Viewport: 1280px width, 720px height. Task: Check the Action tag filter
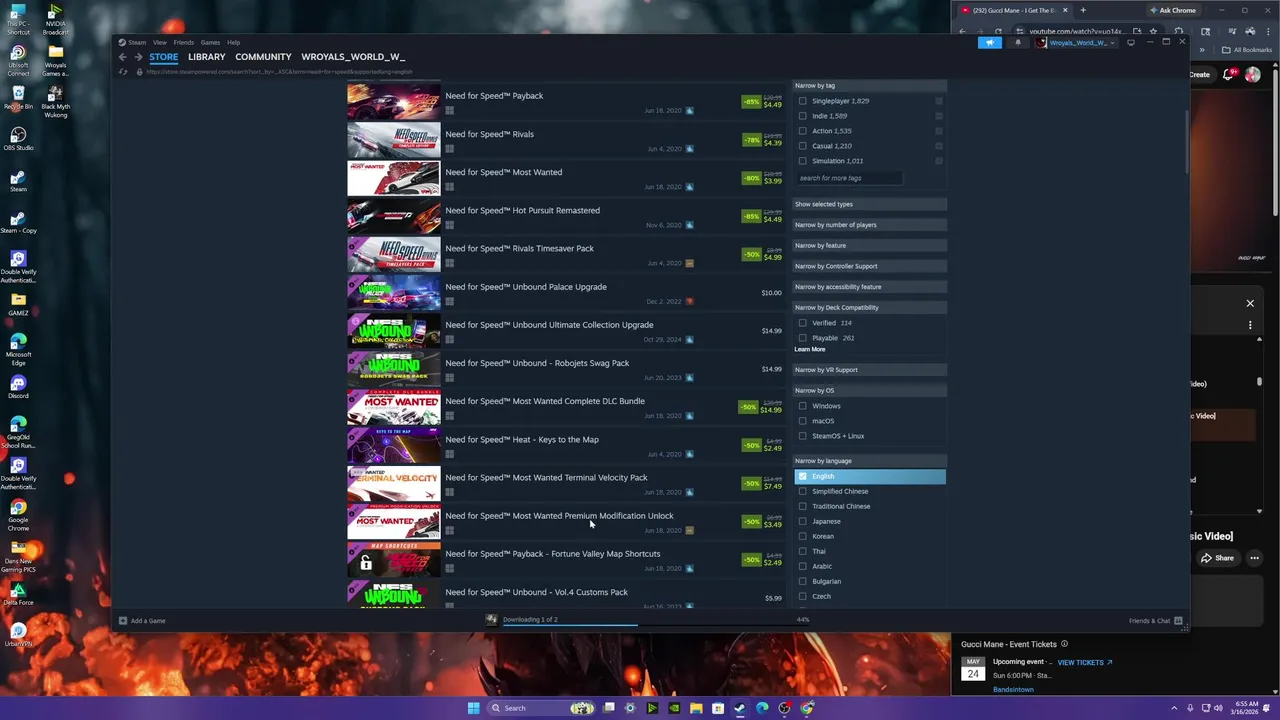click(802, 131)
